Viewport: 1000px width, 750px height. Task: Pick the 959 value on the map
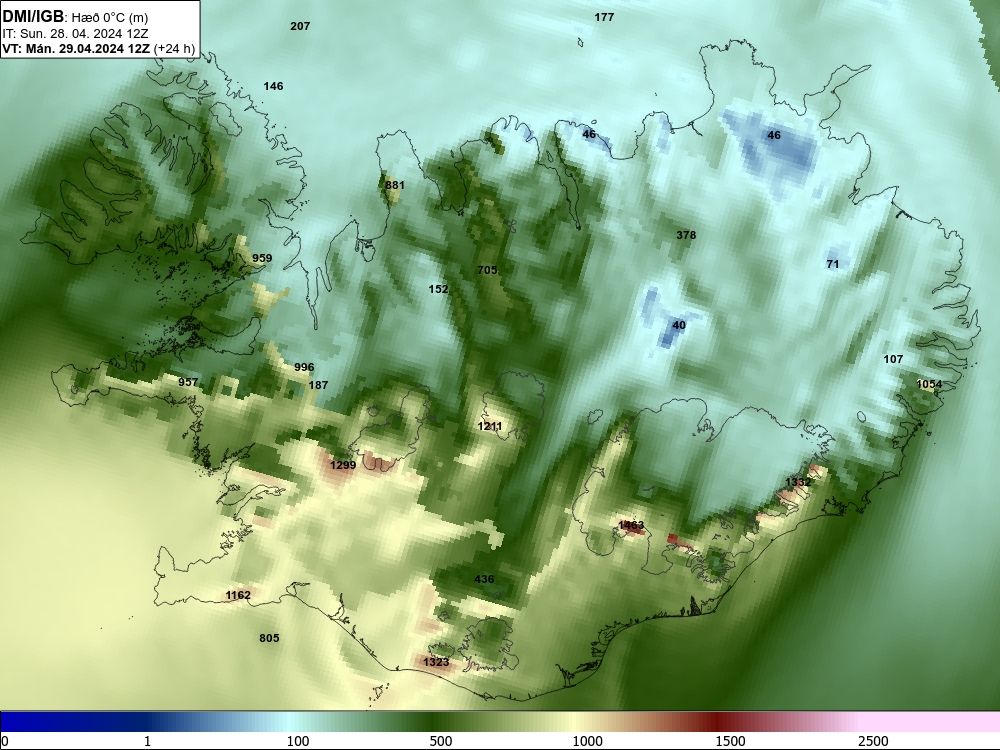coord(262,258)
